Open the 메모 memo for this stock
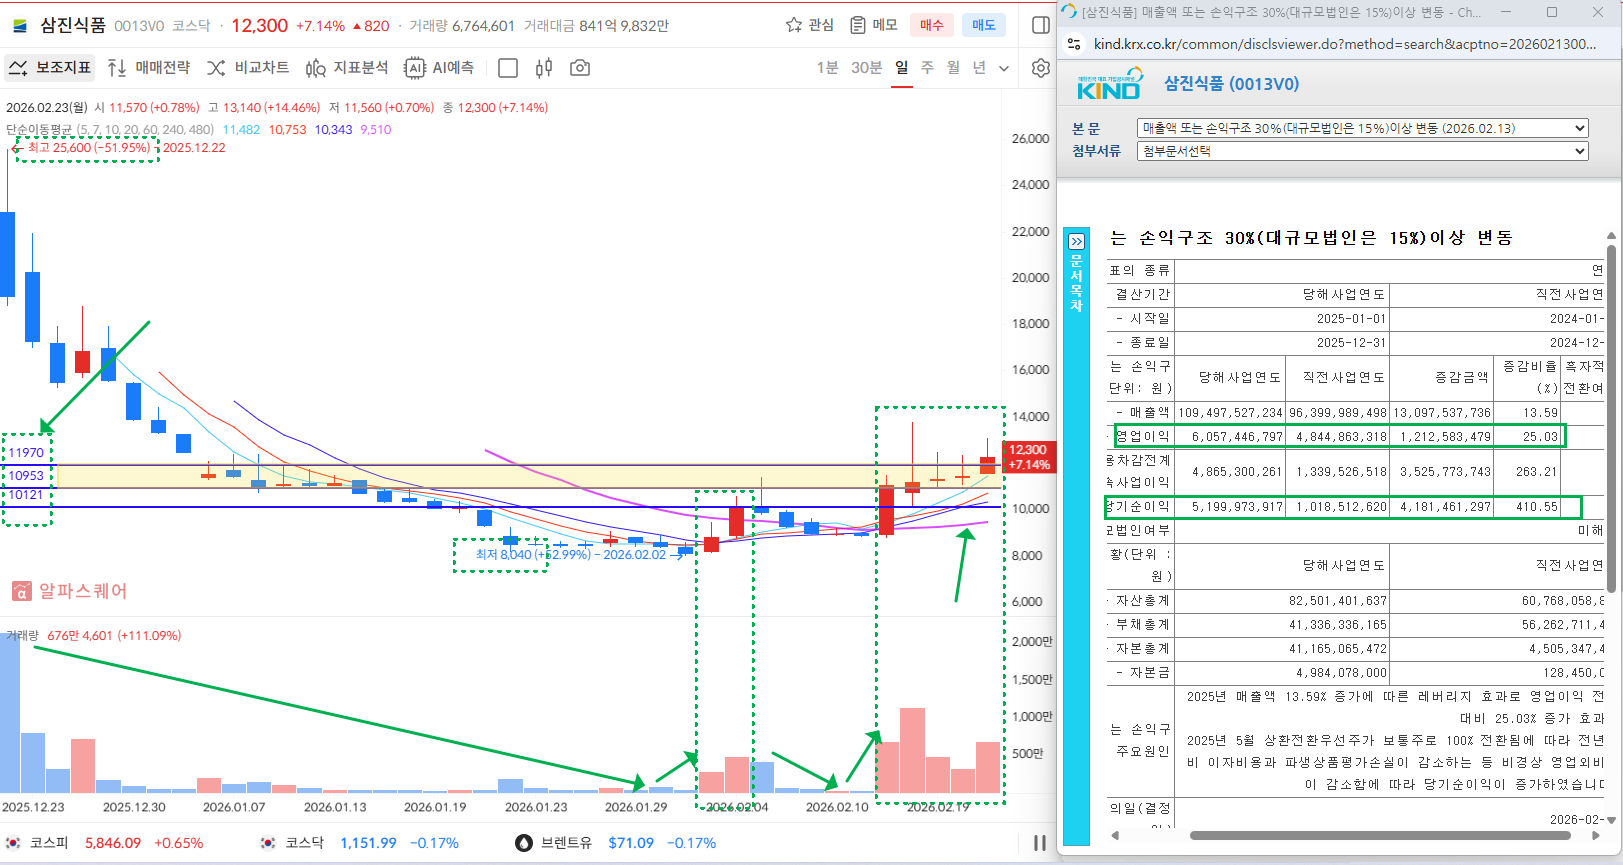 pyautogui.click(x=873, y=25)
